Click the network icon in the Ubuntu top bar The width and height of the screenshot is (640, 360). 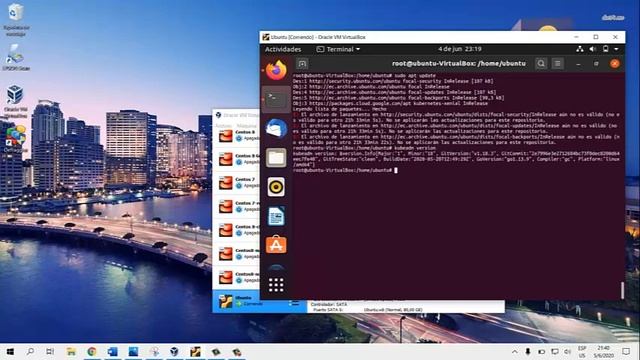(x=580, y=49)
